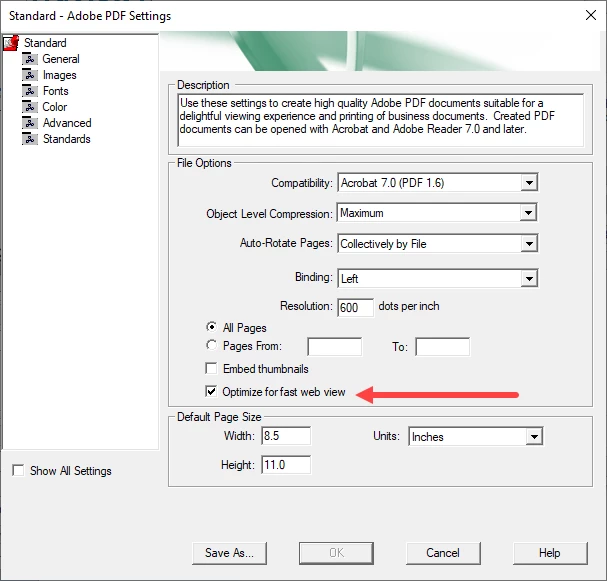Click the Pages From start field
Viewport: 607px width, 581px height.
(x=335, y=346)
